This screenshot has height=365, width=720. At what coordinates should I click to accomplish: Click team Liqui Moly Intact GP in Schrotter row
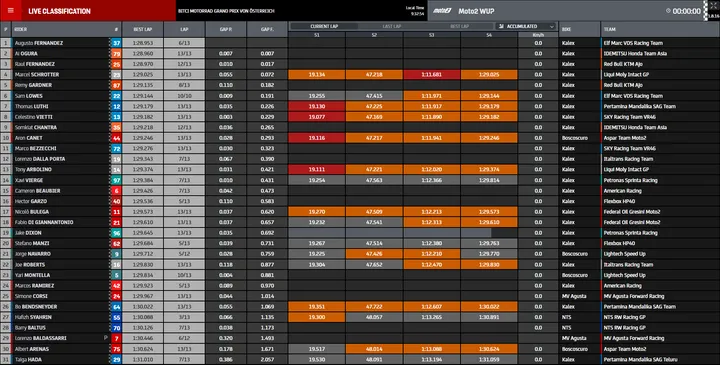coord(626,75)
